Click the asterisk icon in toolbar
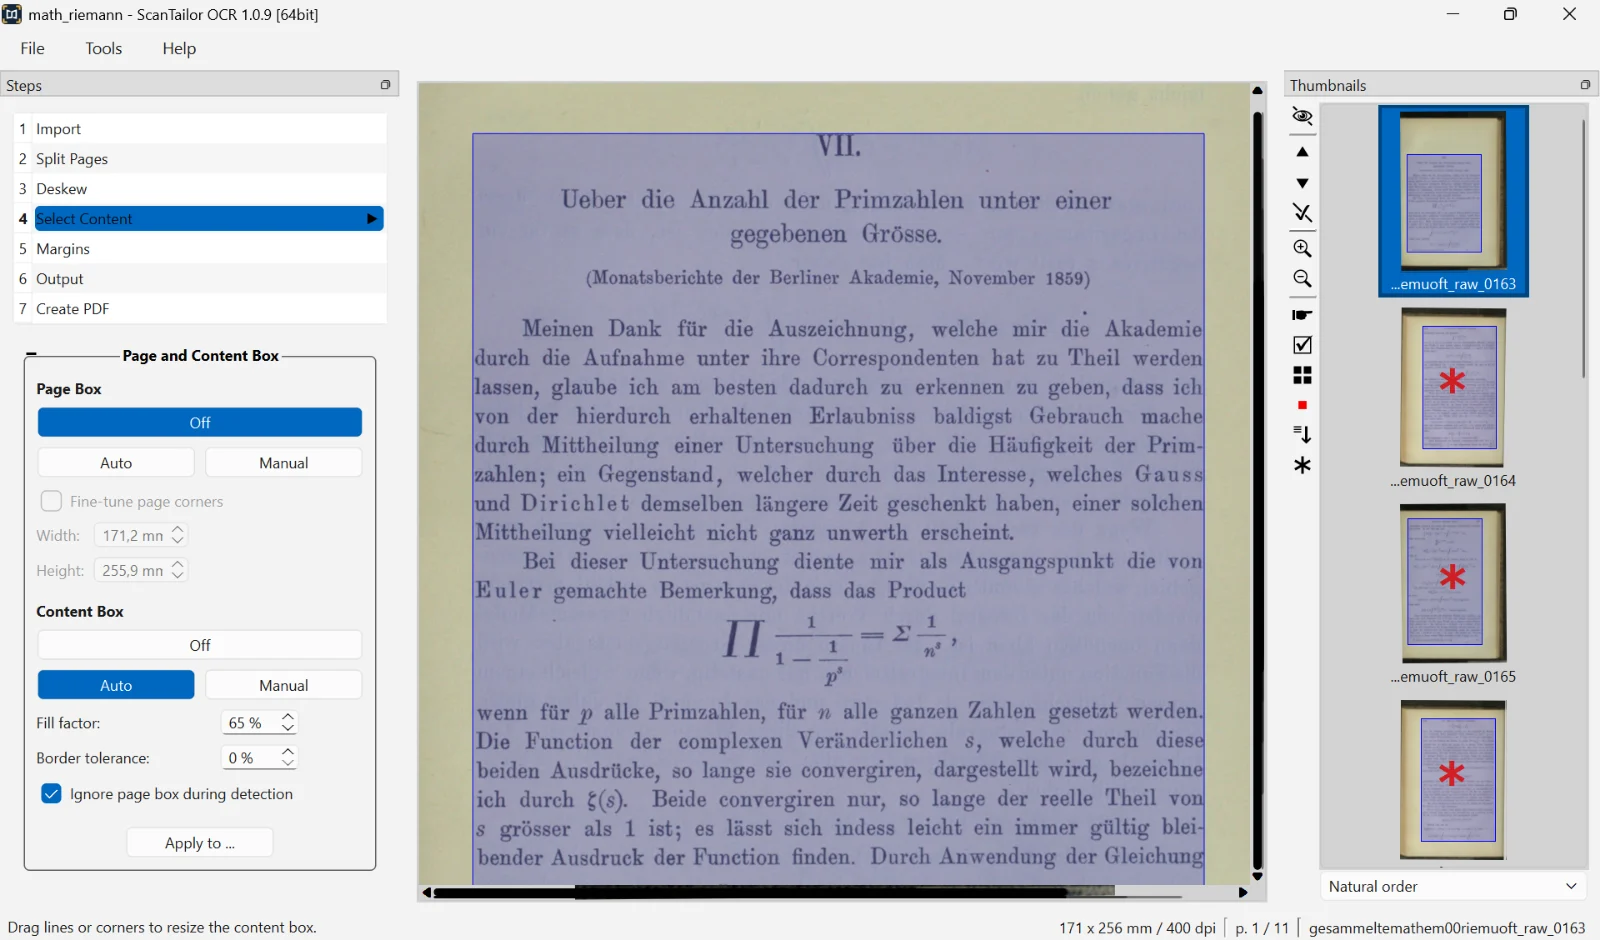 pyautogui.click(x=1302, y=465)
